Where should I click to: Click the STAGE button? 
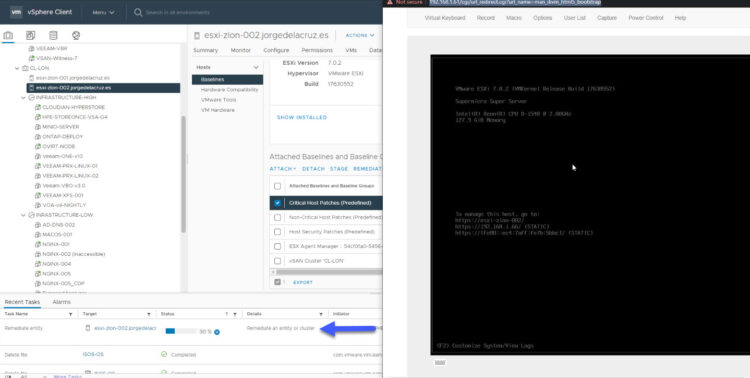pos(339,169)
